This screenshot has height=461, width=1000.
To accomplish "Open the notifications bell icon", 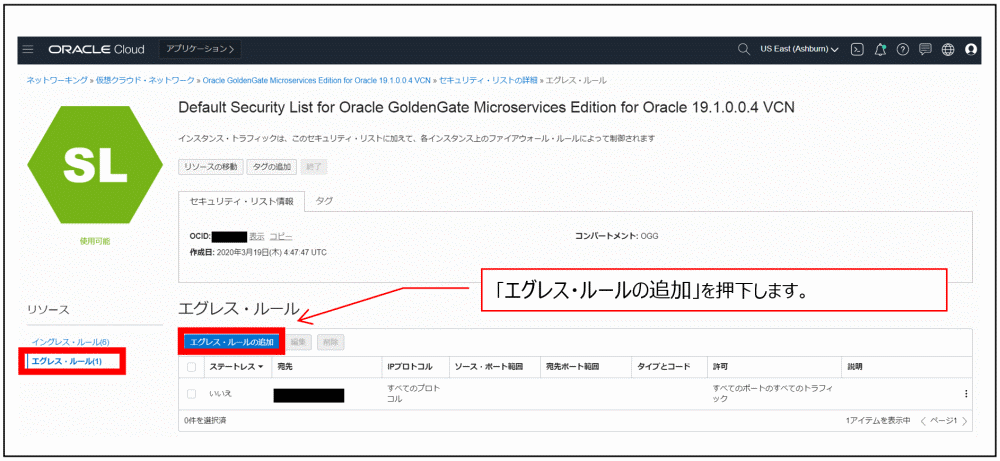I will pyautogui.click(x=881, y=50).
